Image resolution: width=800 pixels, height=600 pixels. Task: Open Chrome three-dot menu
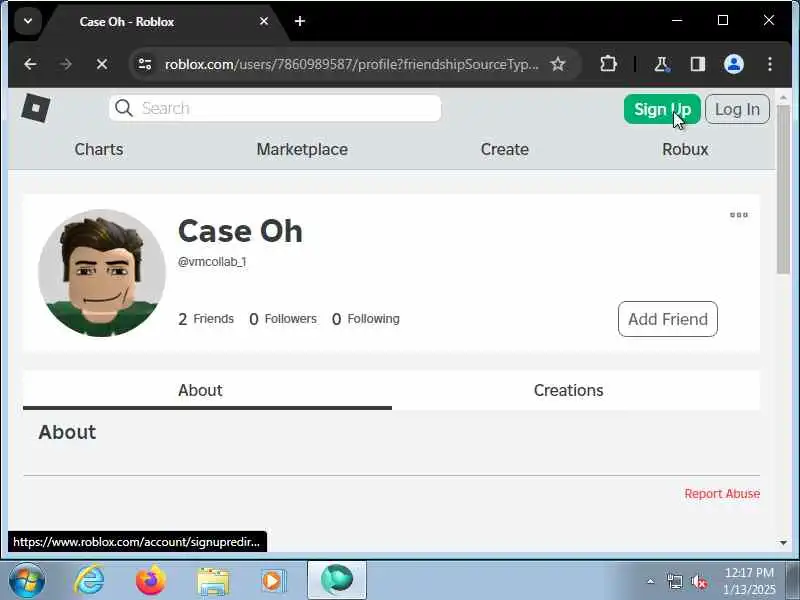click(769, 64)
